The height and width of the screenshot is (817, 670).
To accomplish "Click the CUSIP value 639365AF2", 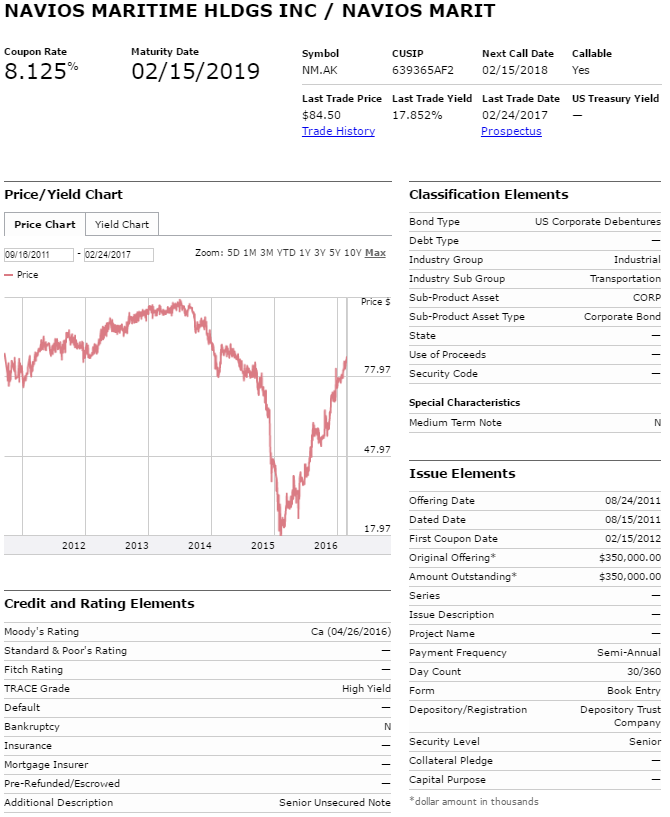I will [423, 70].
